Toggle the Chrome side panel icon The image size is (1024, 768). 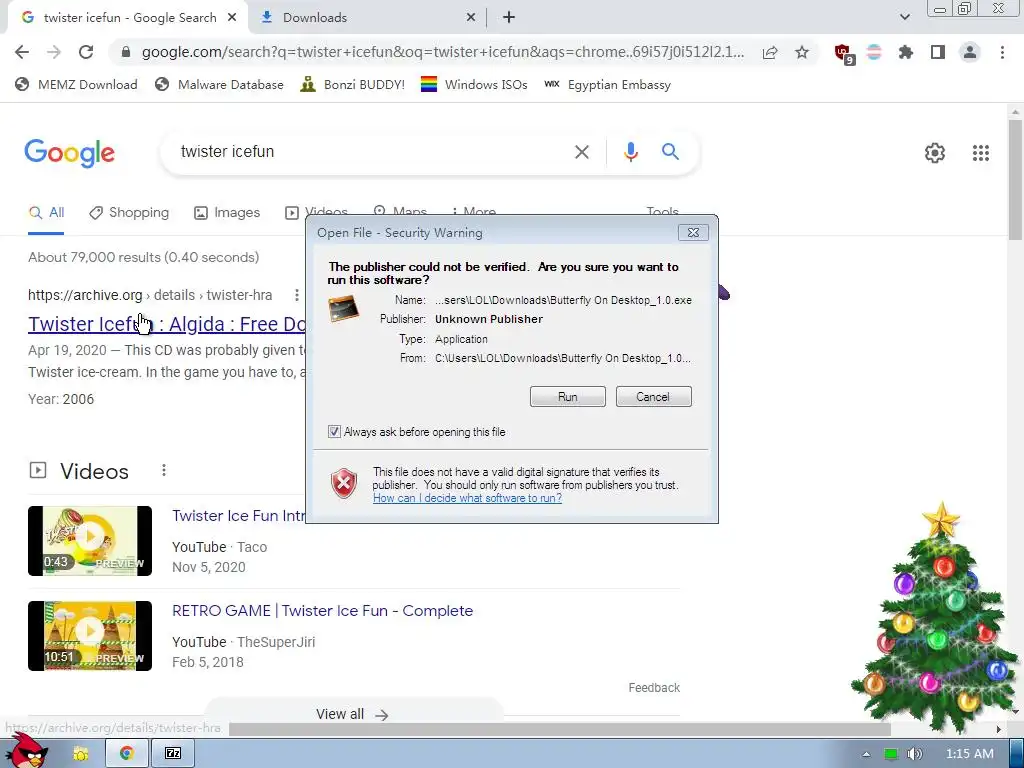(x=938, y=52)
